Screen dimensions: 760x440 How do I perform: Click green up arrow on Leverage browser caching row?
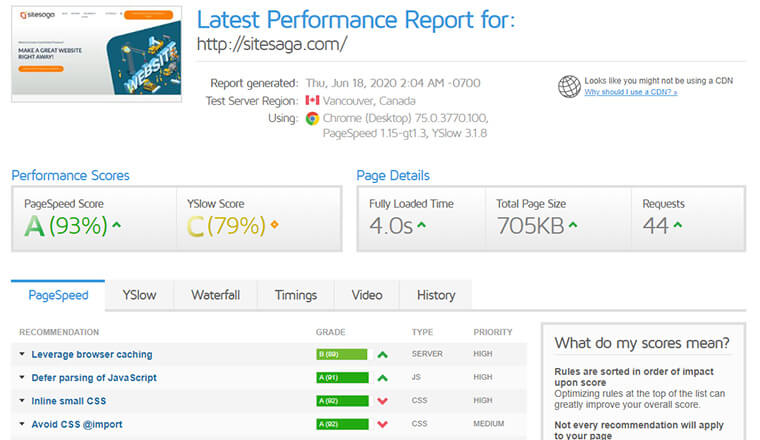pyautogui.click(x=382, y=354)
